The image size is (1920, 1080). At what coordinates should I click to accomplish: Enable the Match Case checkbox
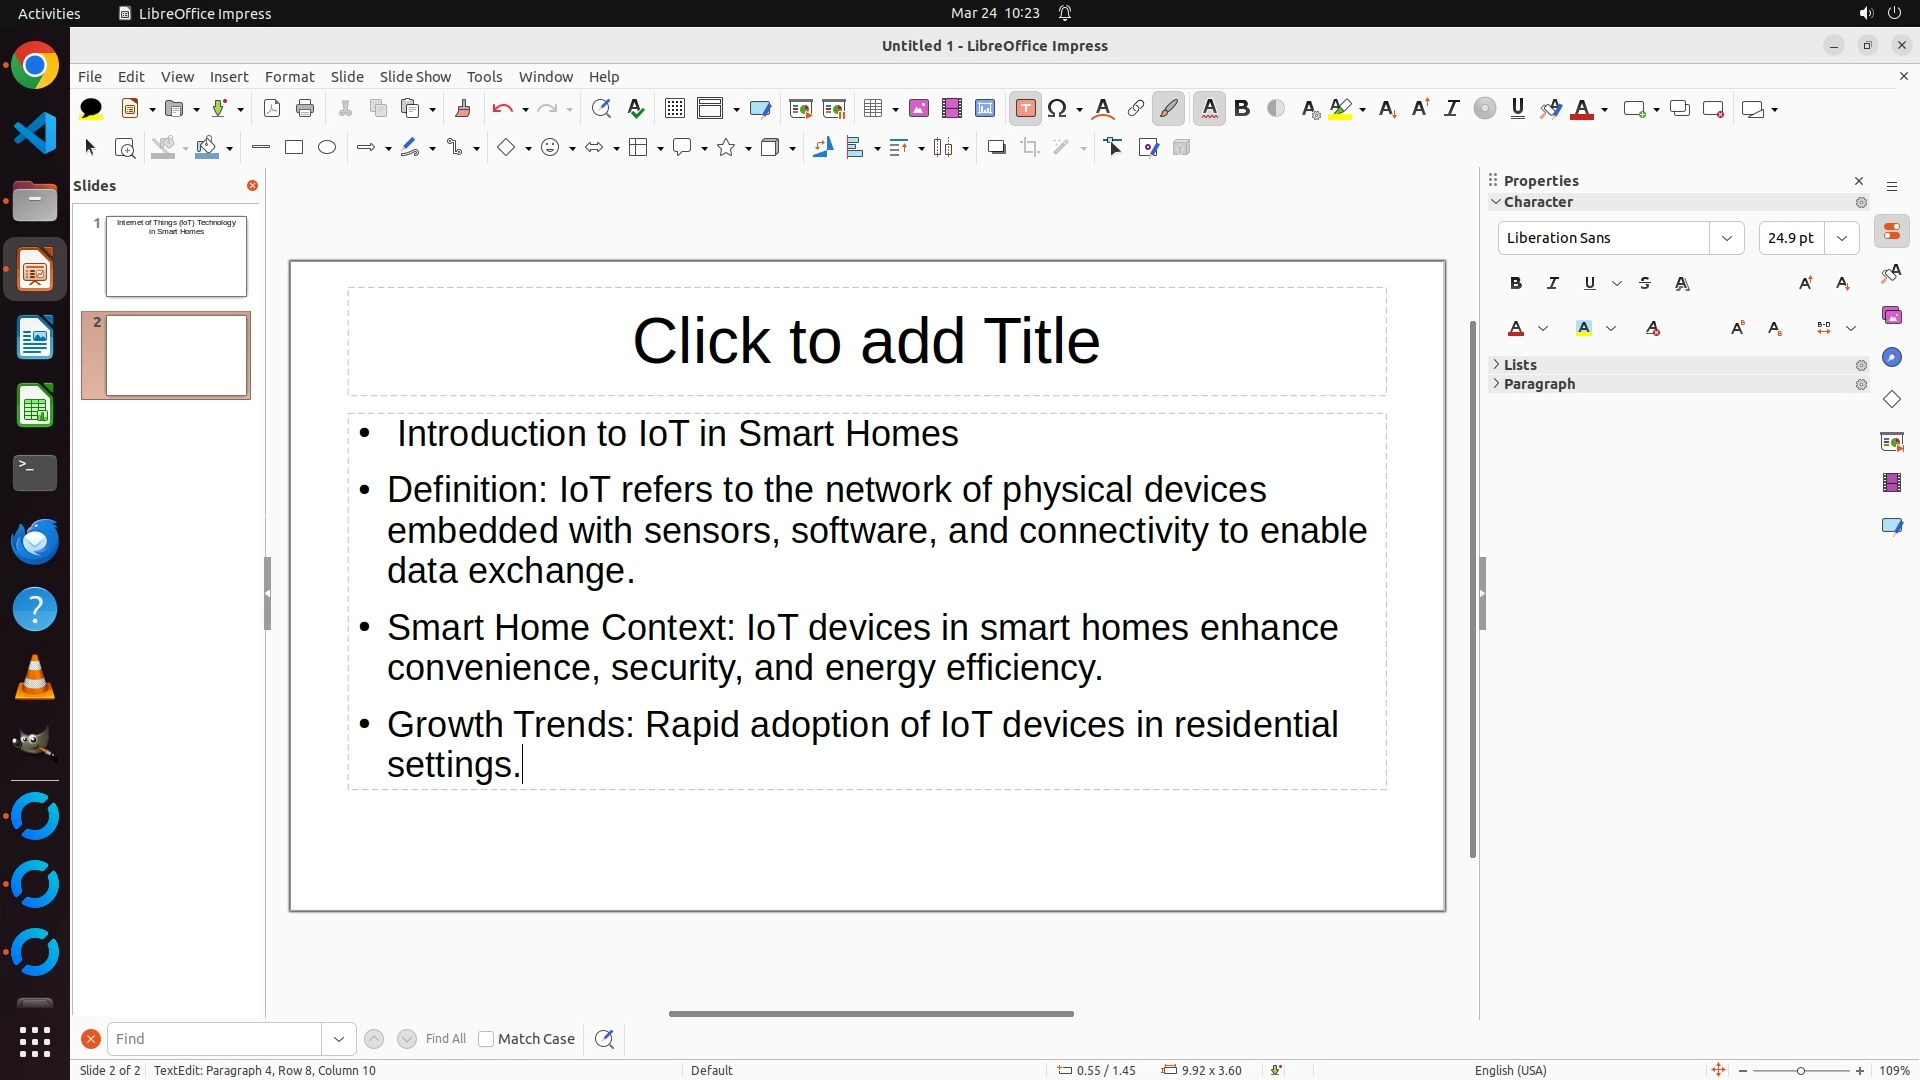click(486, 1039)
